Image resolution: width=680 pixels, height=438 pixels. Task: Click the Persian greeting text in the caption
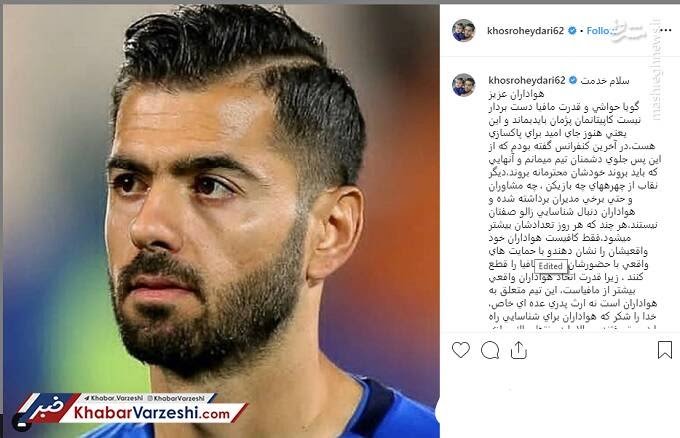[605, 81]
